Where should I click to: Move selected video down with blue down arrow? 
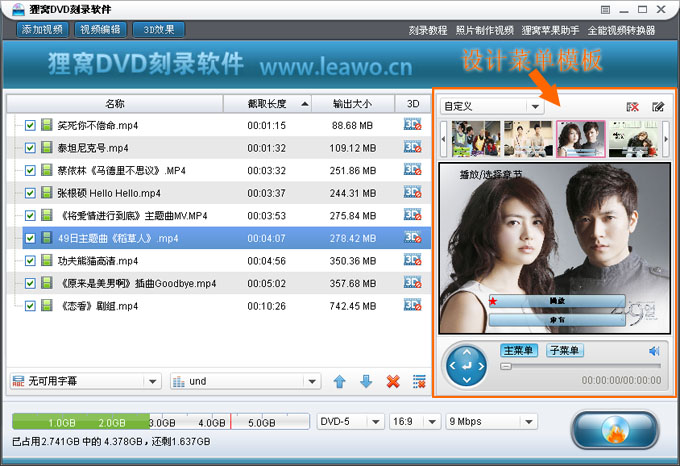point(366,381)
